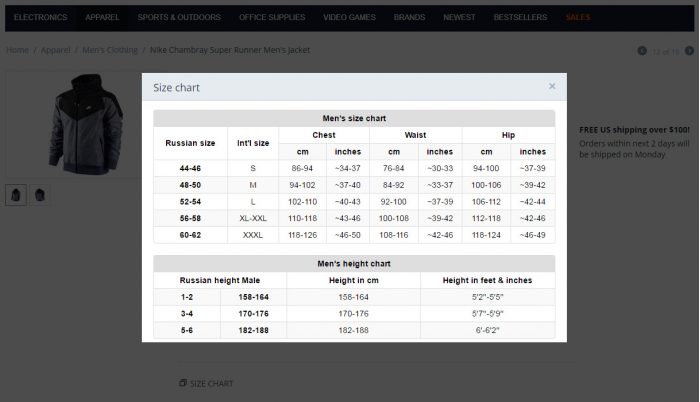Viewport: 700px width, 402px height.
Task: Click Height in feet & inches header
Action: 488,280
